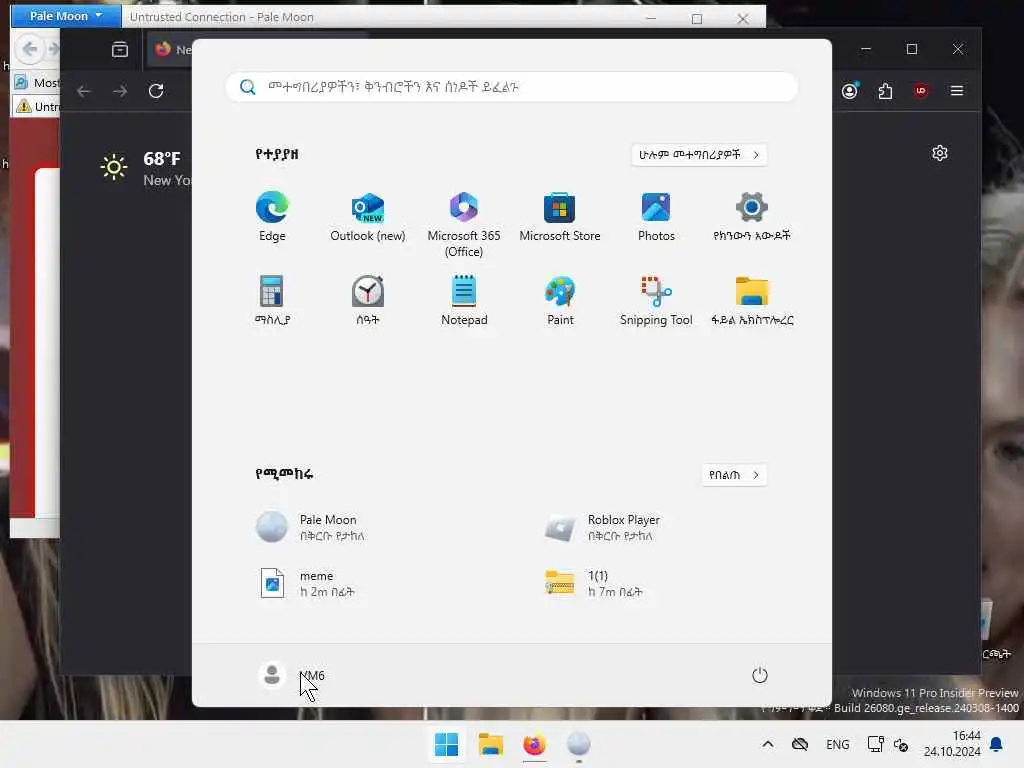Screen dimensions: 1024x768
Task: Open the notification bell icon
Action: (997, 744)
